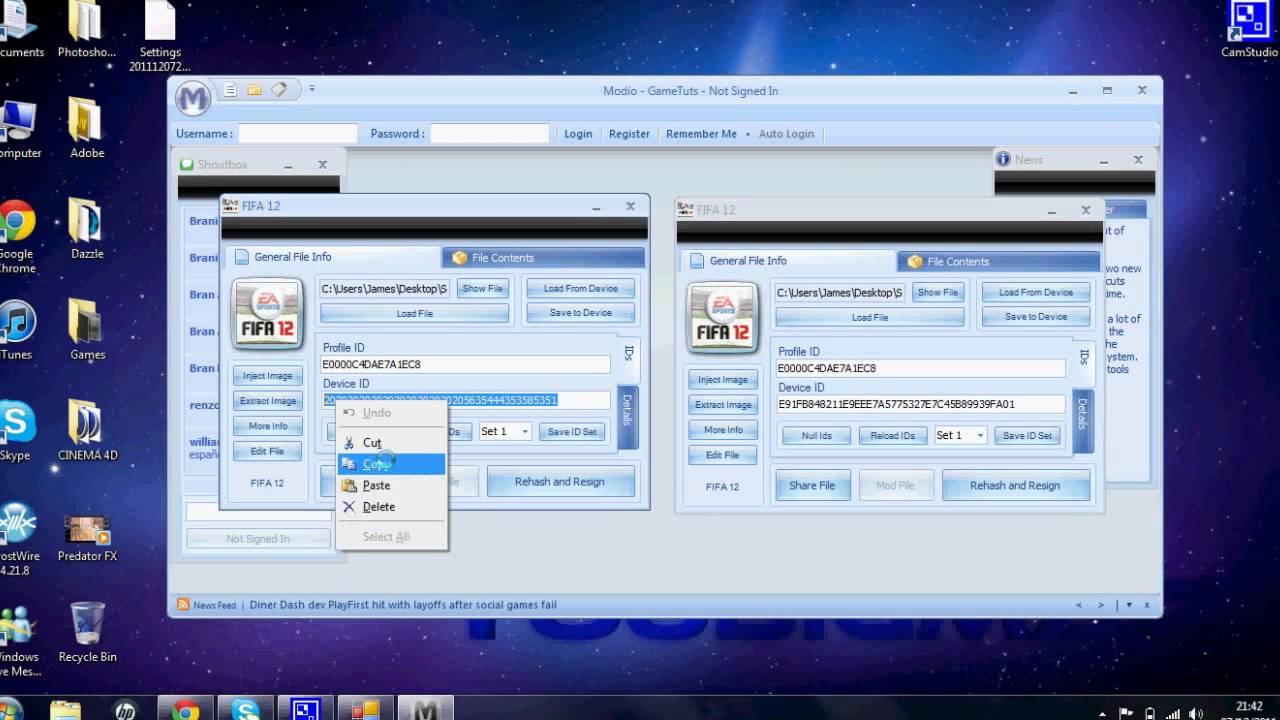Click Null Ids in right window
Image resolution: width=1280 pixels, height=720 pixels.
pos(817,436)
